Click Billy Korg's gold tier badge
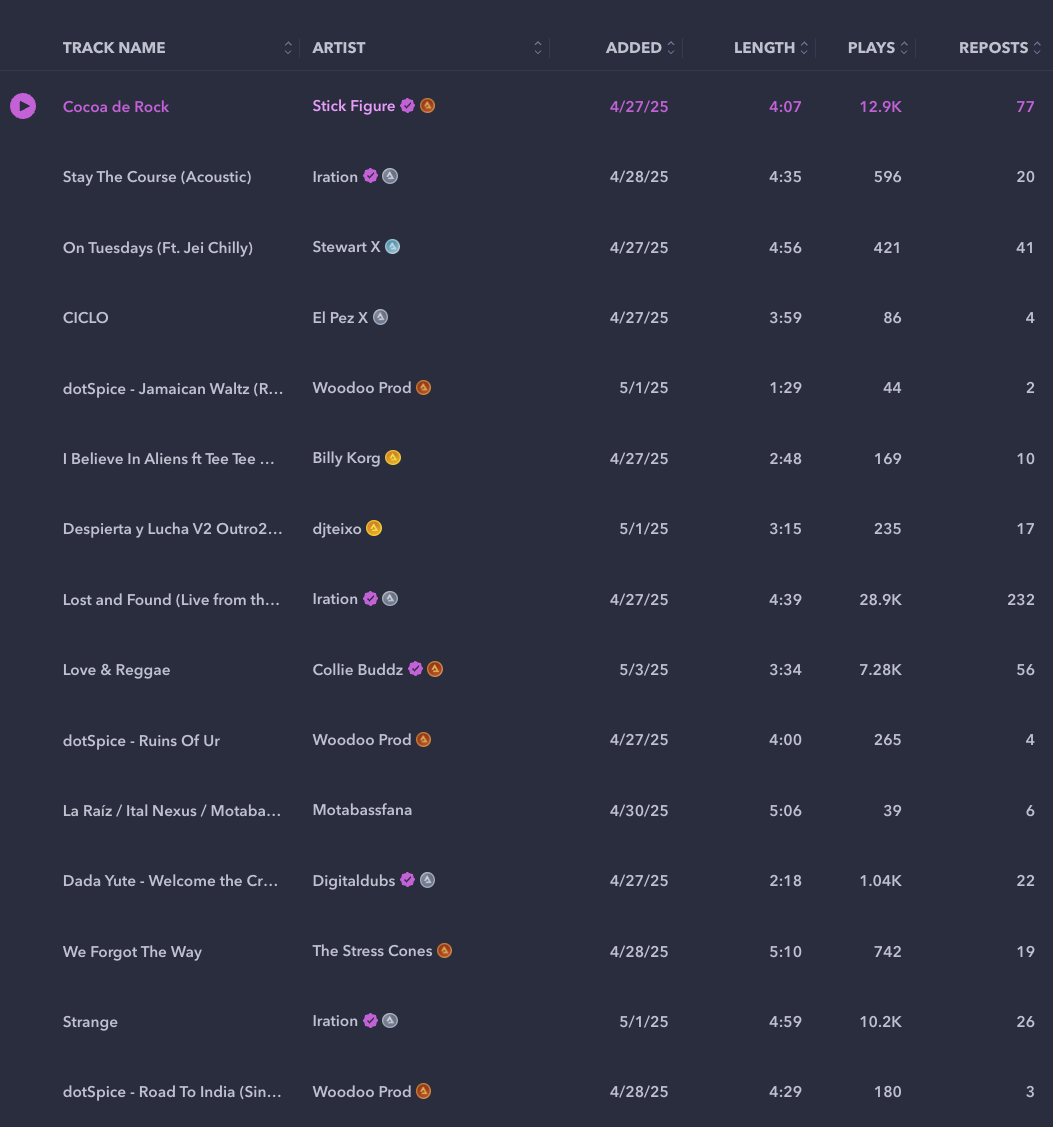The width and height of the screenshot is (1053, 1127). tap(392, 458)
